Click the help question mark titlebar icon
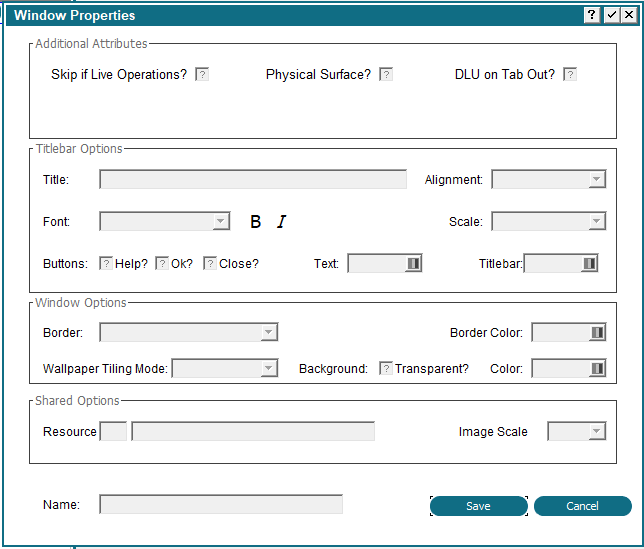The height and width of the screenshot is (549, 644). coord(592,15)
